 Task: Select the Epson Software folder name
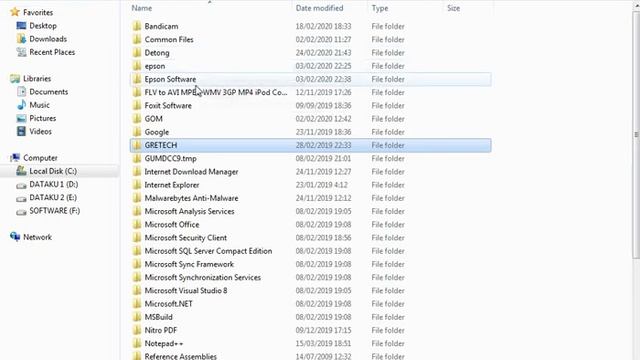click(x=170, y=79)
